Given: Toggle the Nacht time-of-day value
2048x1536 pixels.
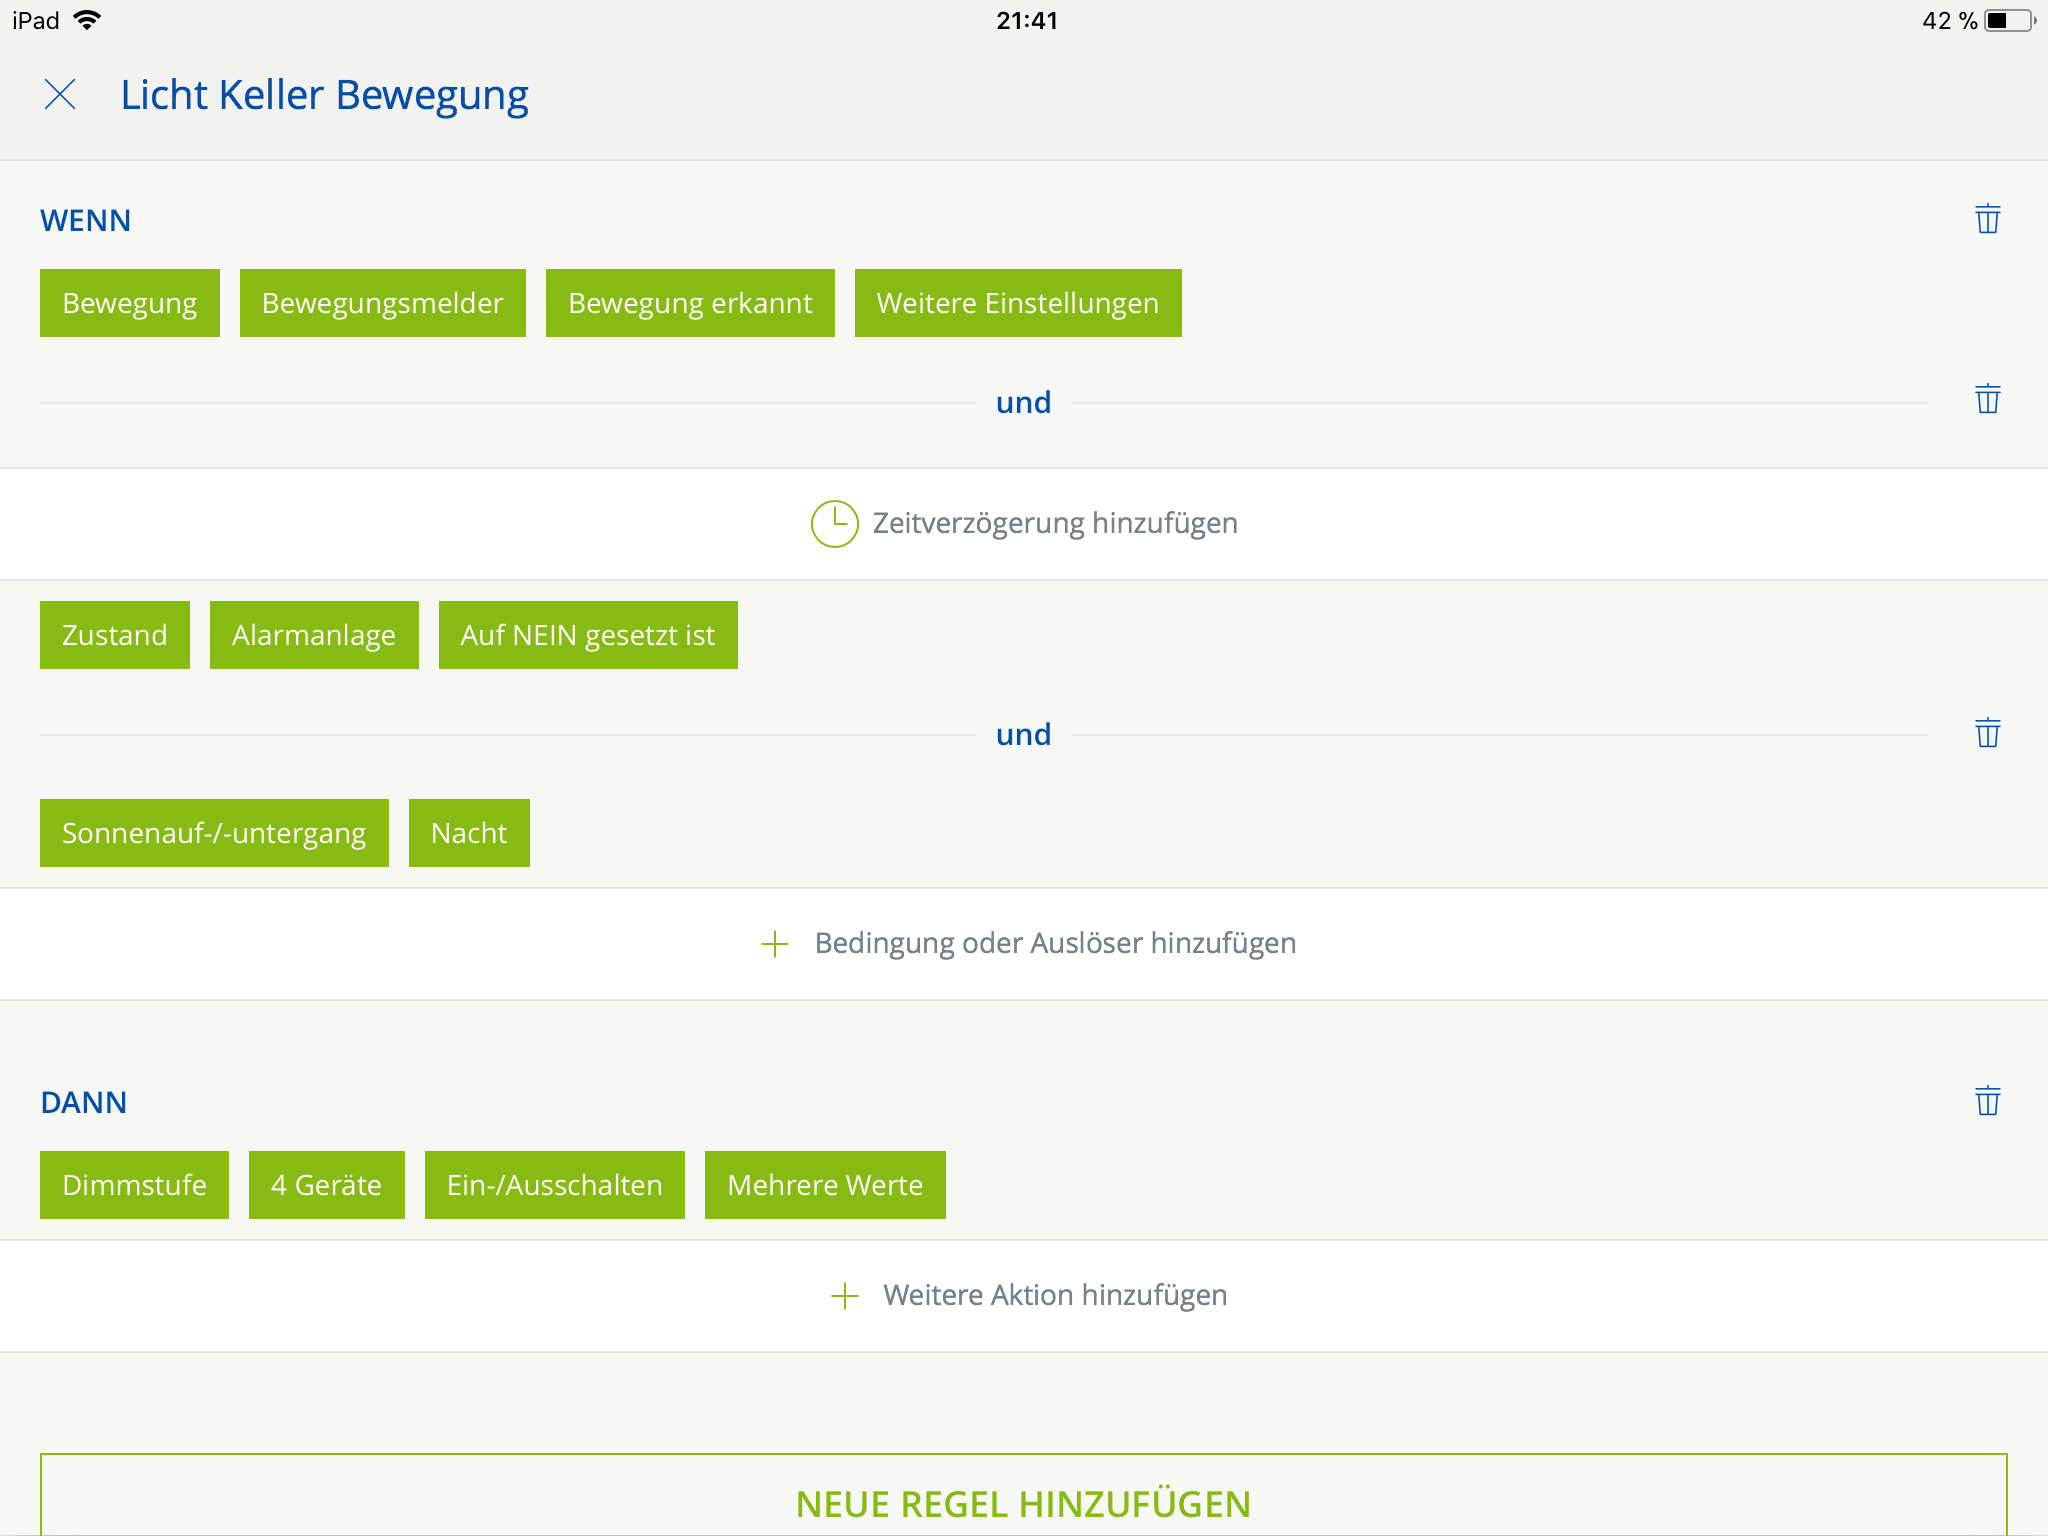Looking at the screenshot, I should click(x=469, y=833).
